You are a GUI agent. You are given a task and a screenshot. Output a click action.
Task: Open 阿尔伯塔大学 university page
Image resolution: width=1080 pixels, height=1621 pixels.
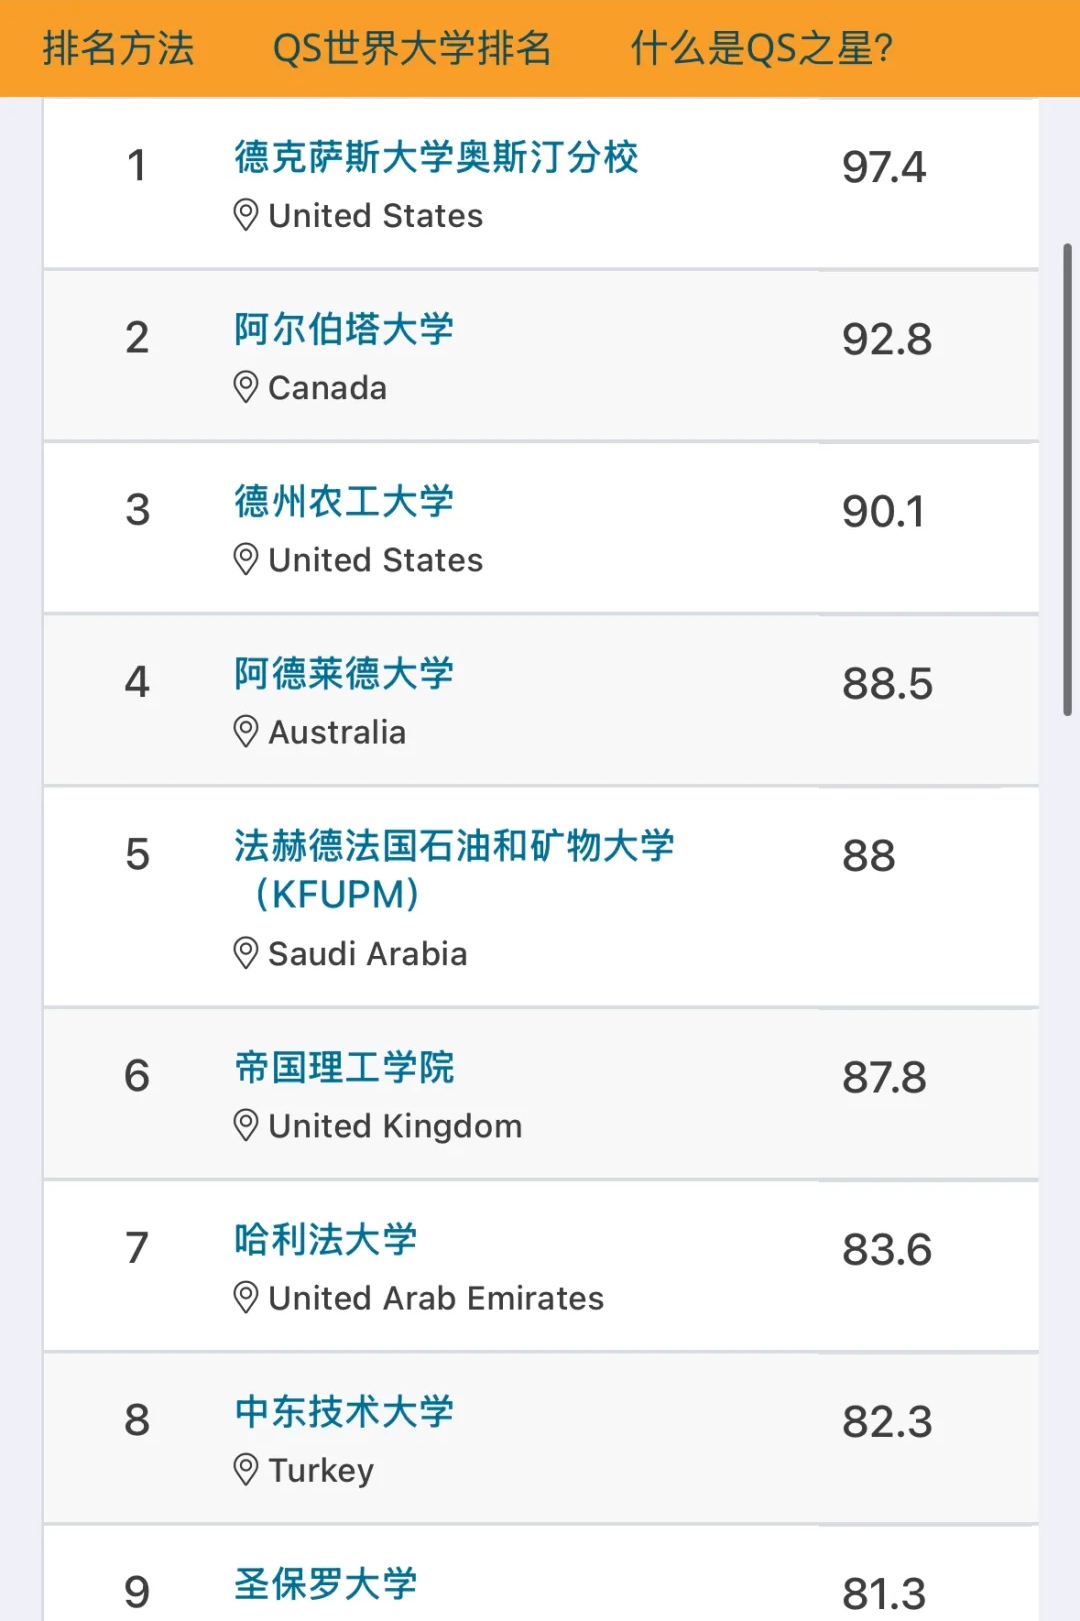pos(344,329)
